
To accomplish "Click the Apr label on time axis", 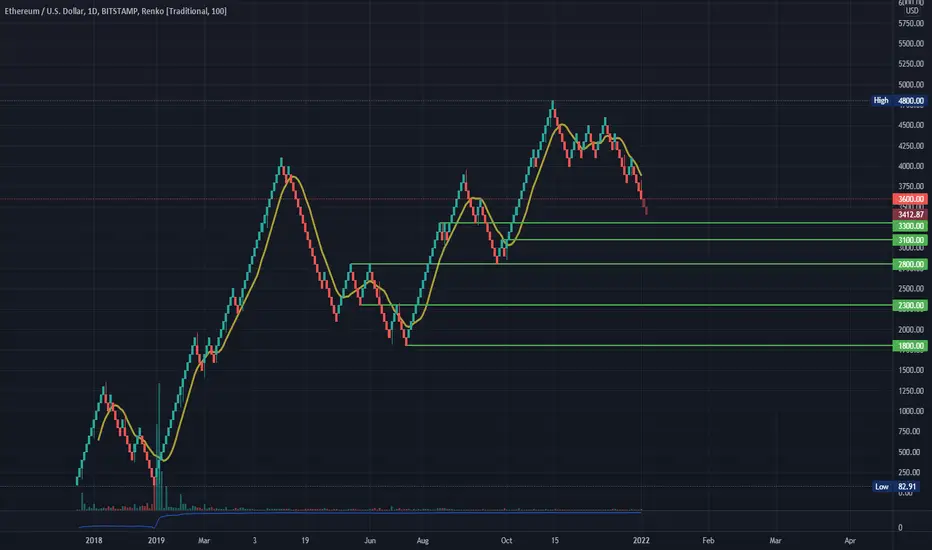I will pos(850,540).
